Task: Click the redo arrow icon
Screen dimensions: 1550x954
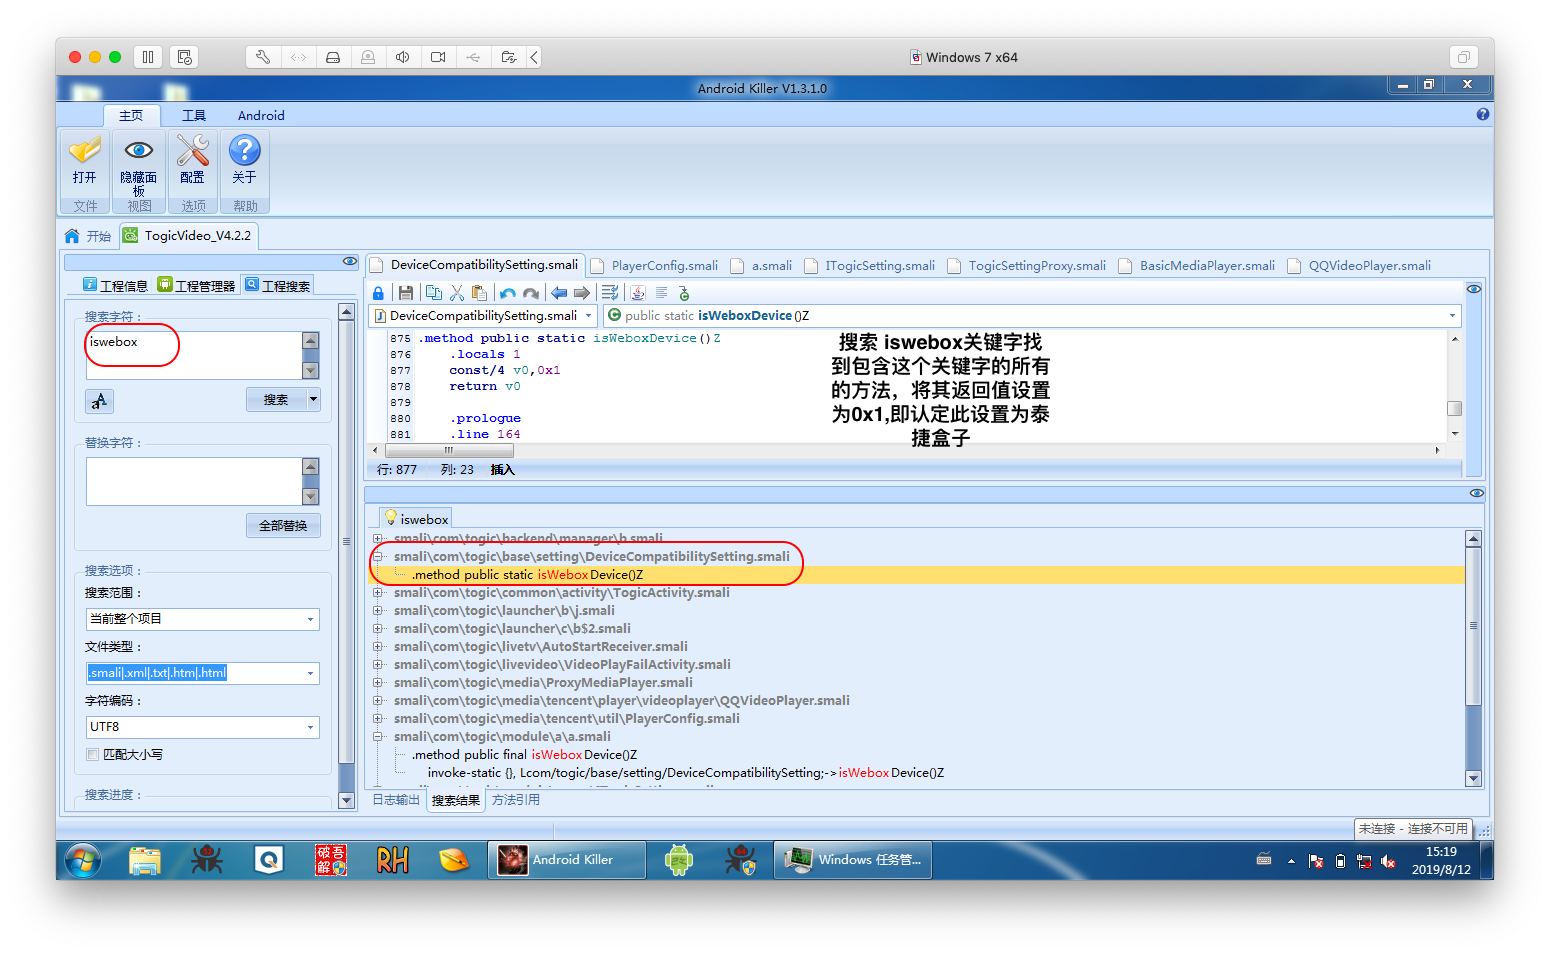Action: point(531,293)
